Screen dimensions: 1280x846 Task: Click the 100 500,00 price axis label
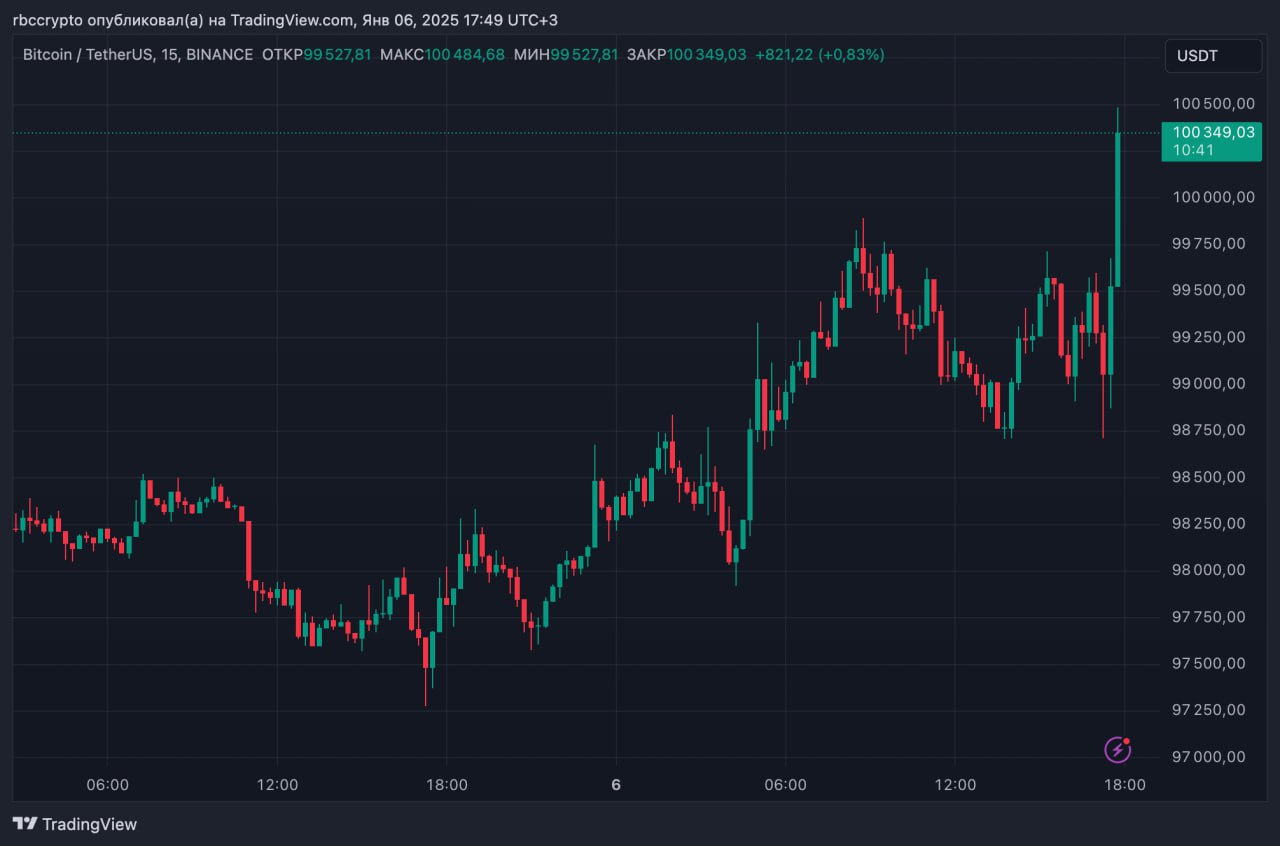1214,103
